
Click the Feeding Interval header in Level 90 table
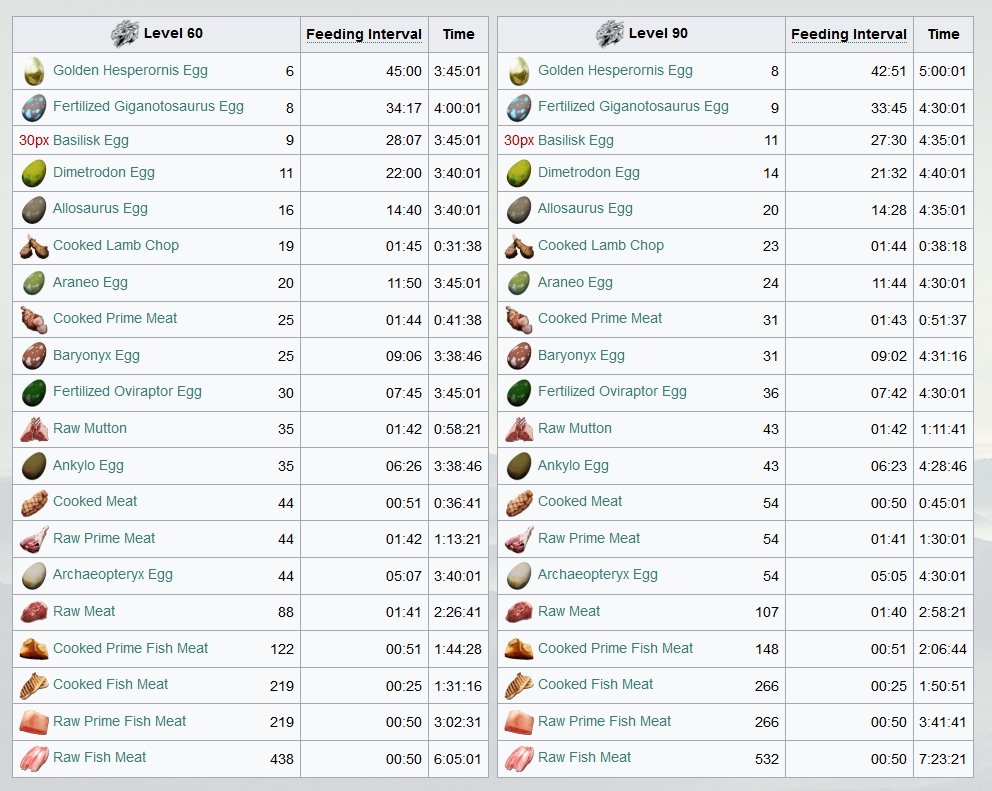(849, 34)
